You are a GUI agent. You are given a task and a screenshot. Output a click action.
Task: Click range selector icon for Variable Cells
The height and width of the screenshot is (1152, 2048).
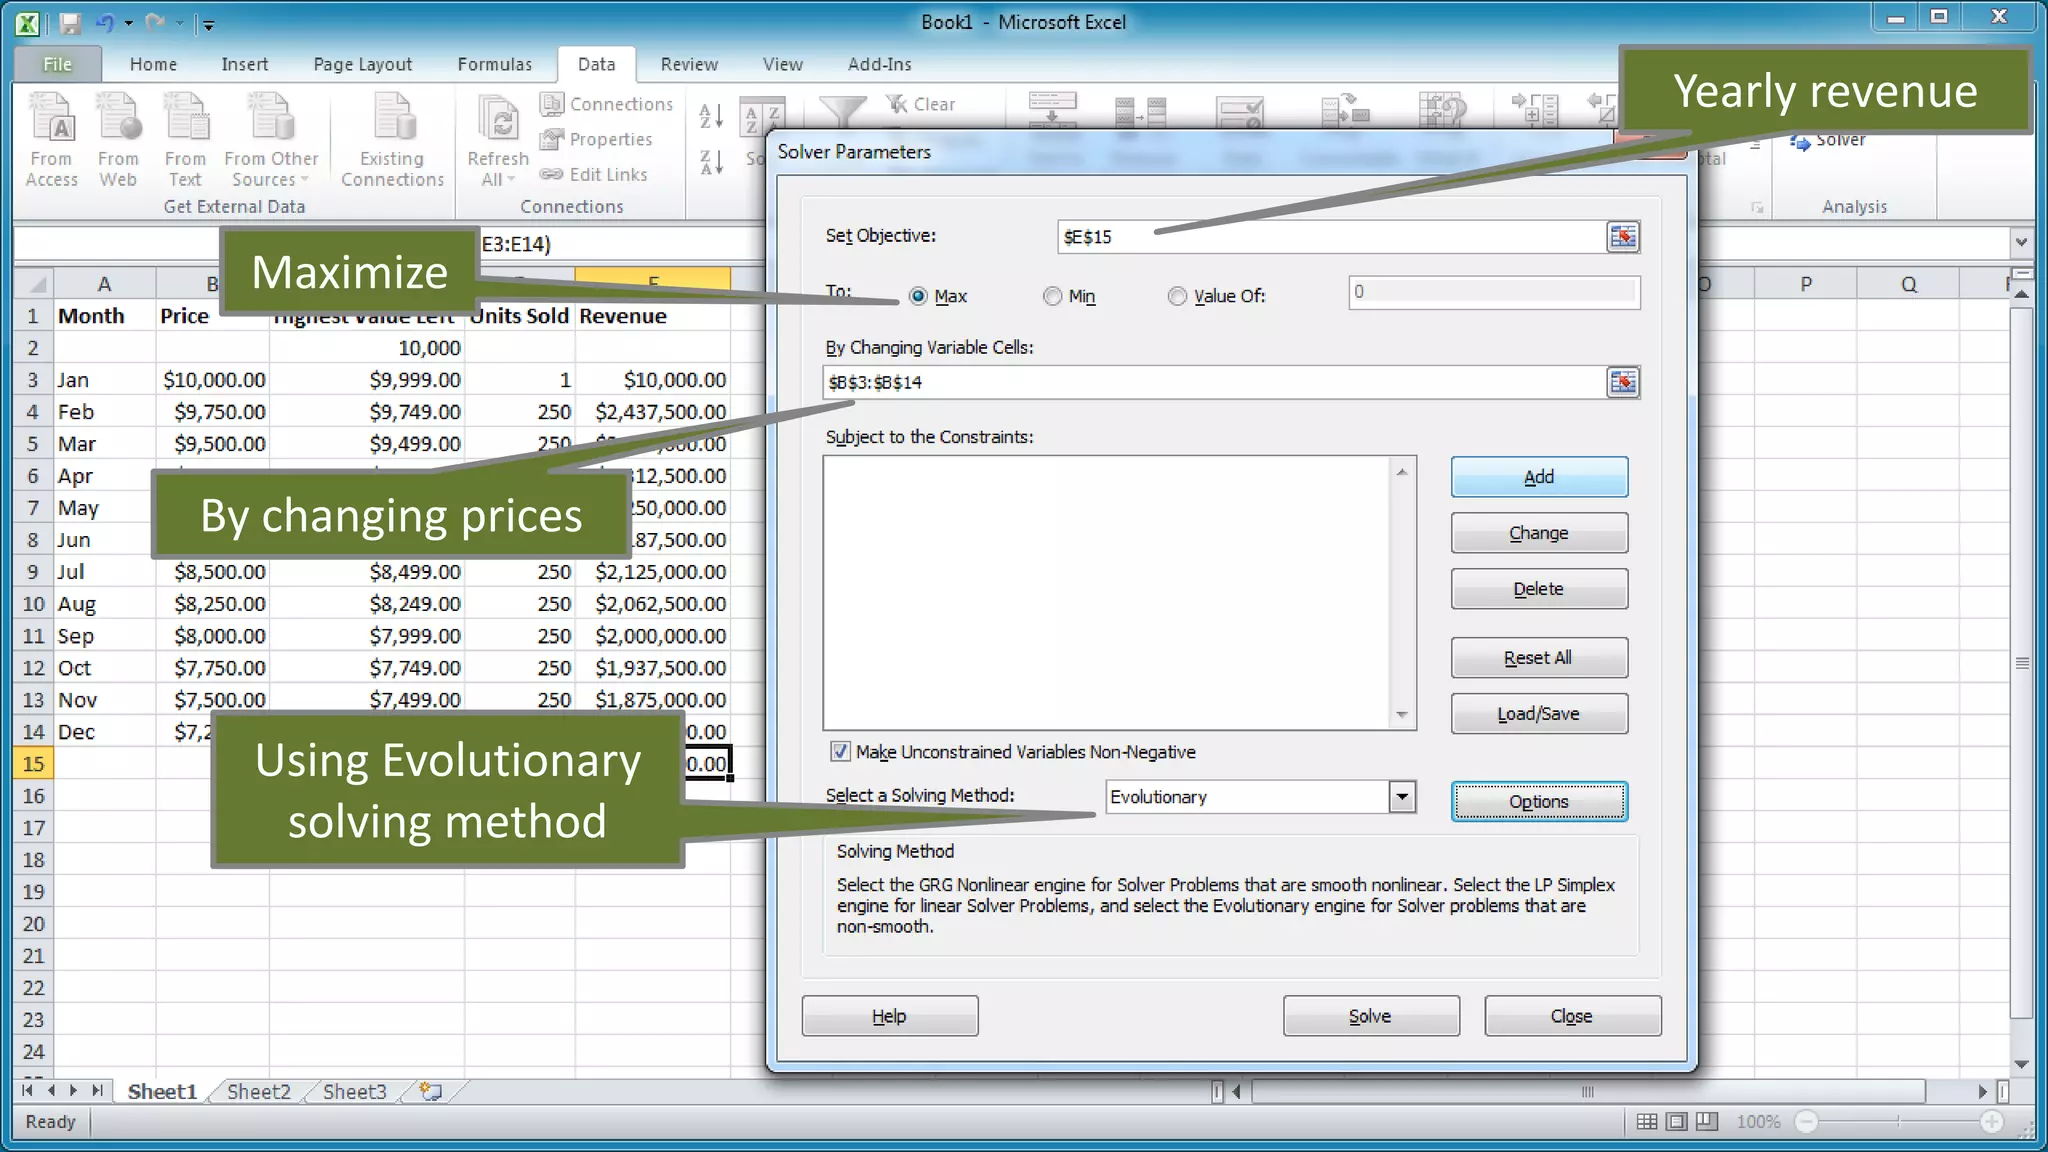coord(1623,382)
